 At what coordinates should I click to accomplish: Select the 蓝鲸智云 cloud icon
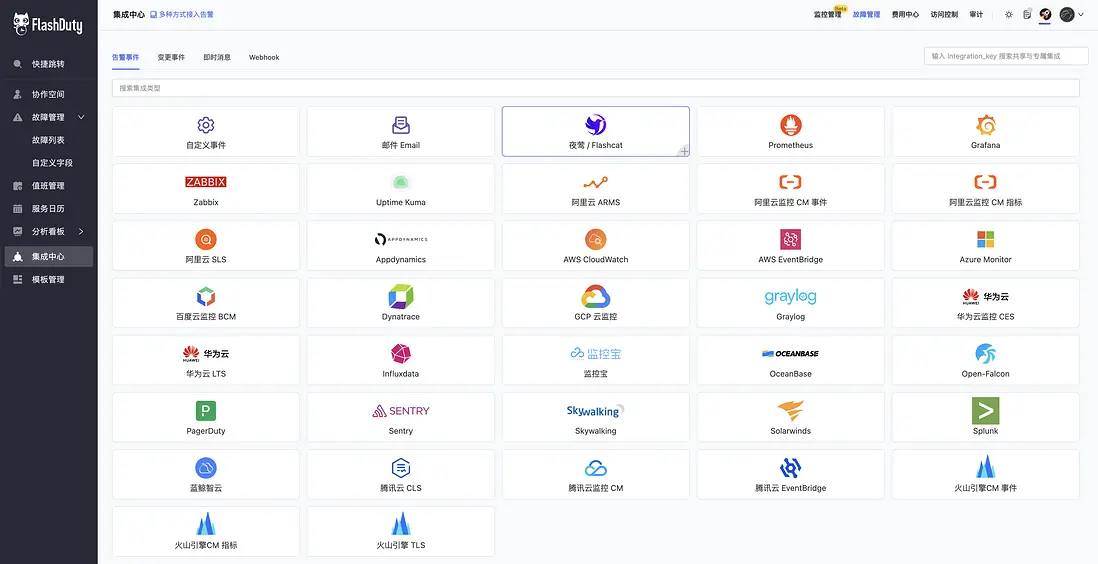click(x=206, y=468)
